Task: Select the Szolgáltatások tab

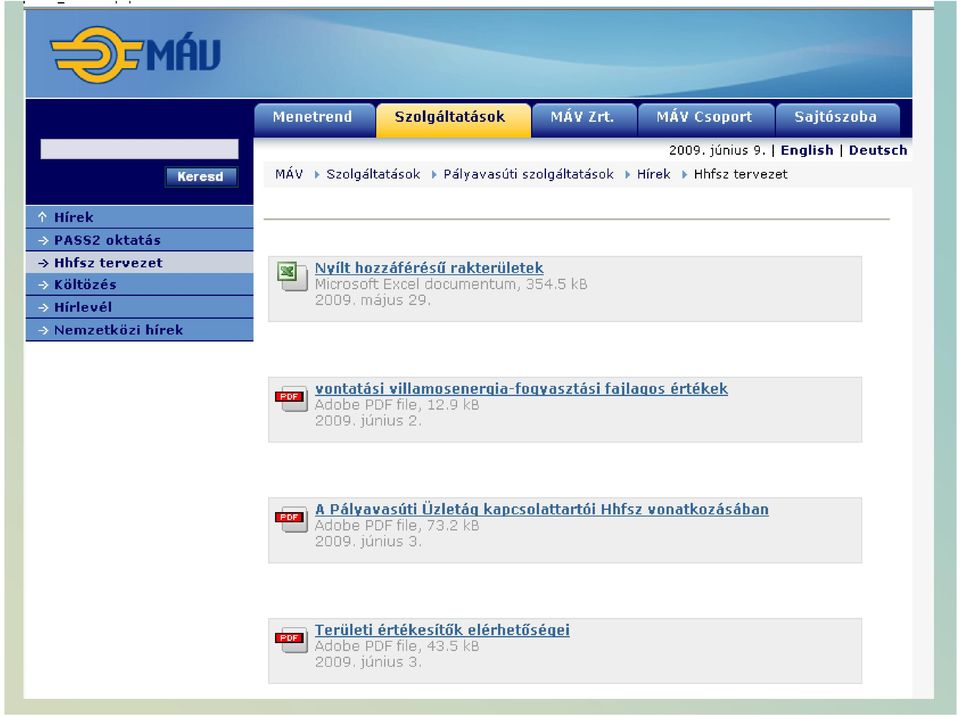Action: (453, 119)
